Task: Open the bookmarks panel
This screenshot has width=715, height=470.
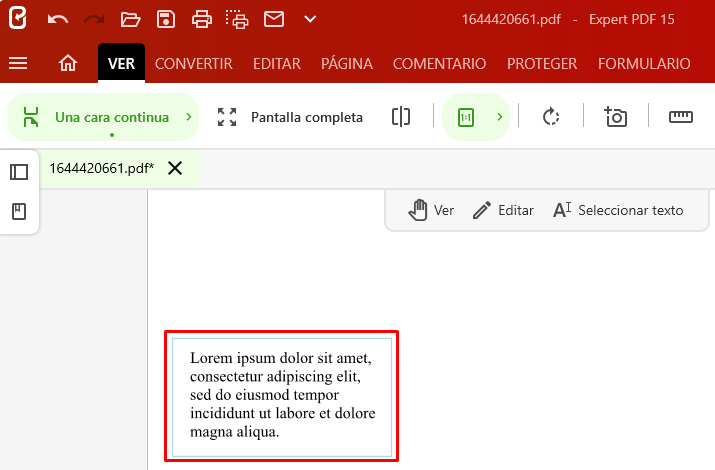Action: point(19,212)
